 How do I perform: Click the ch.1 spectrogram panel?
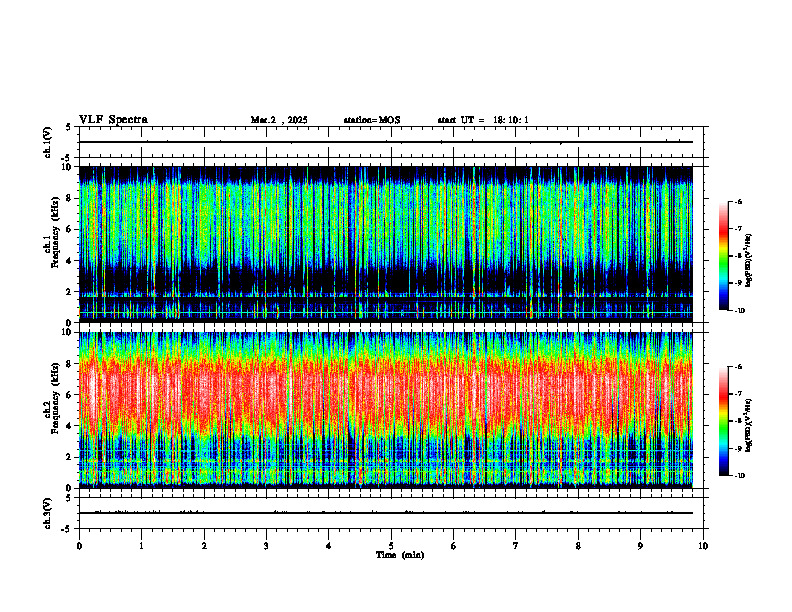(x=386, y=244)
